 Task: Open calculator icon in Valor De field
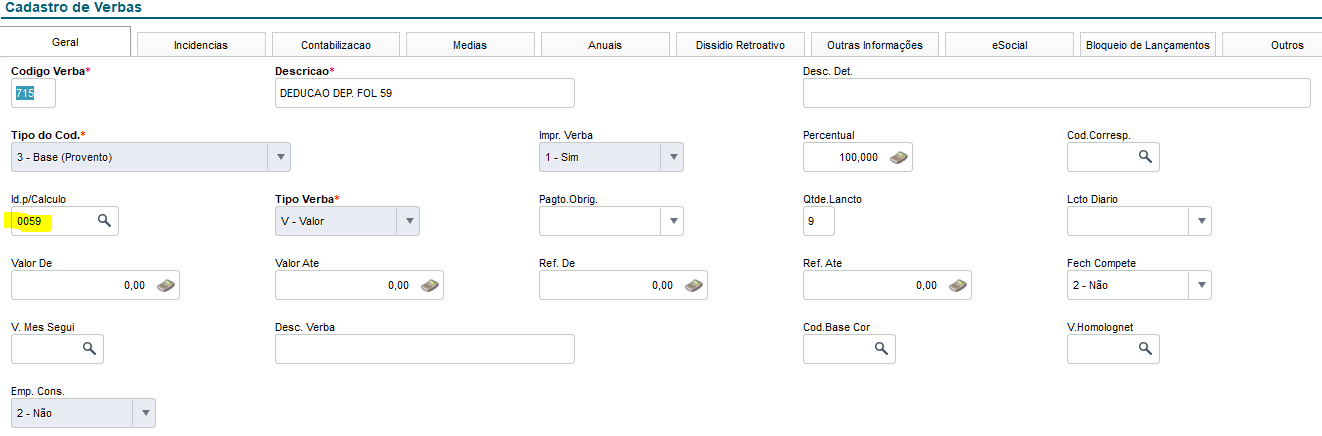[166, 285]
